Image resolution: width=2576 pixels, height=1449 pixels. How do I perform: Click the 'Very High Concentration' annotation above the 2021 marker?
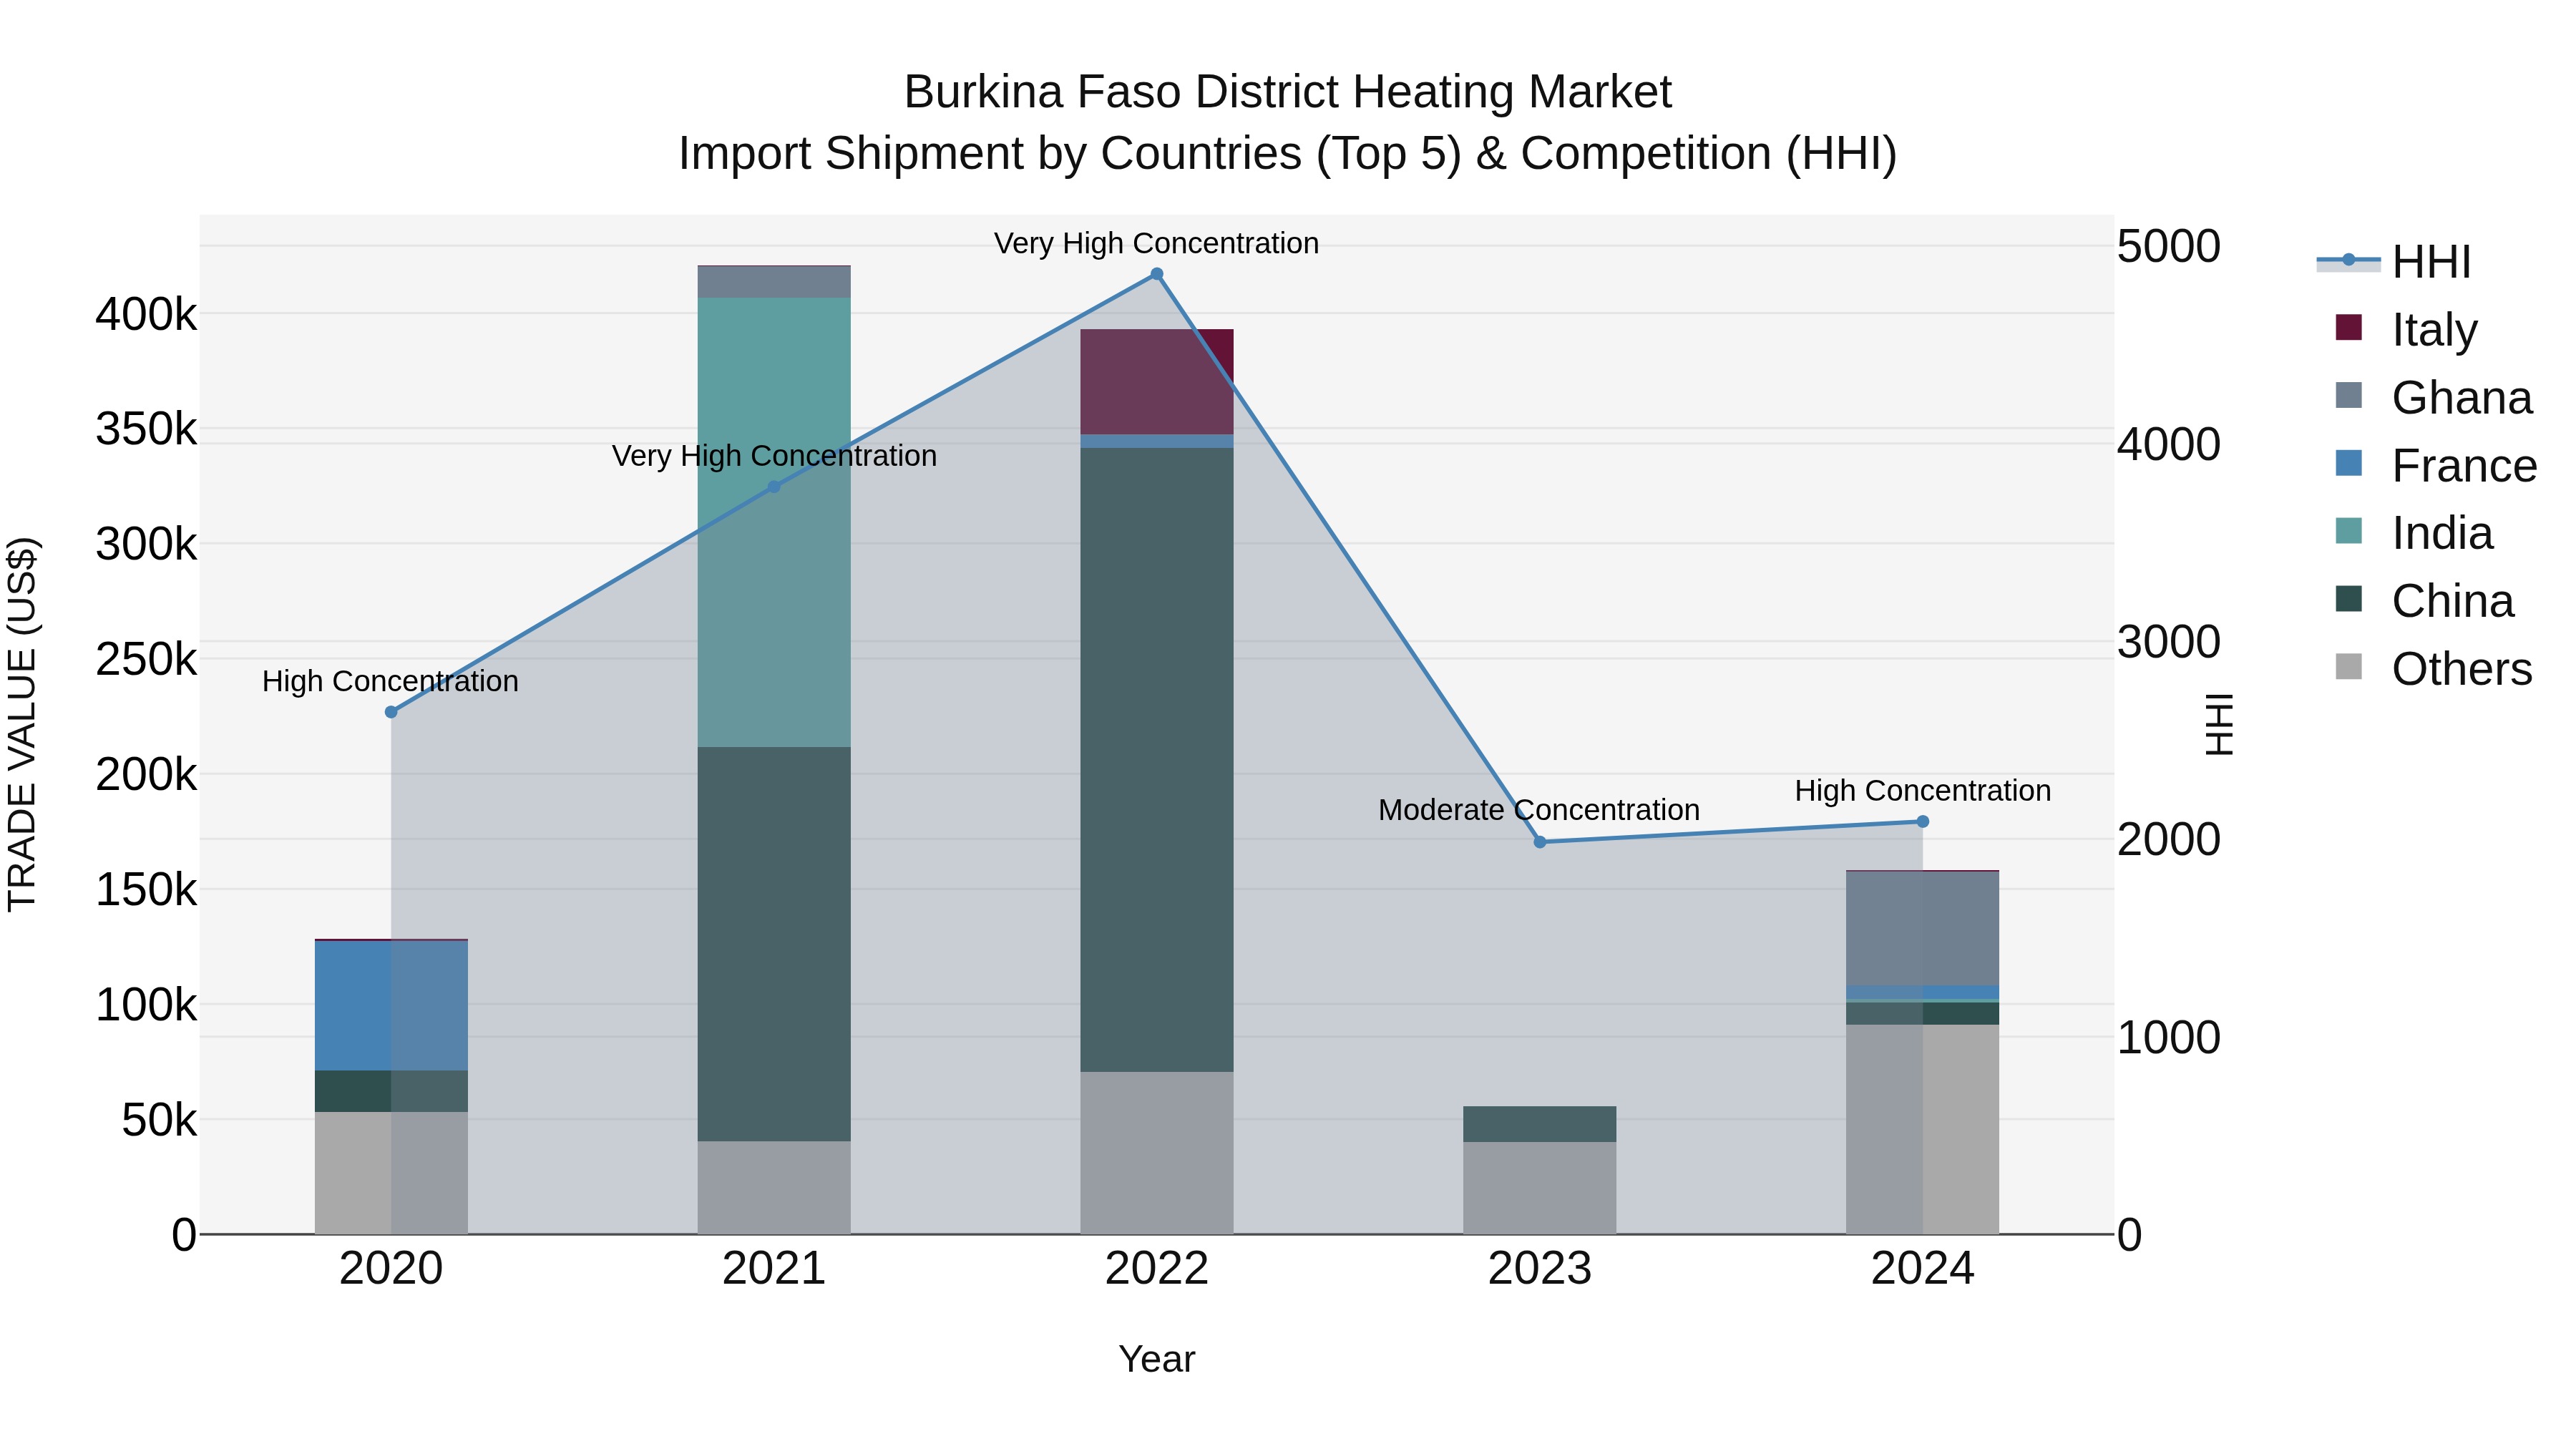(x=774, y=457)
